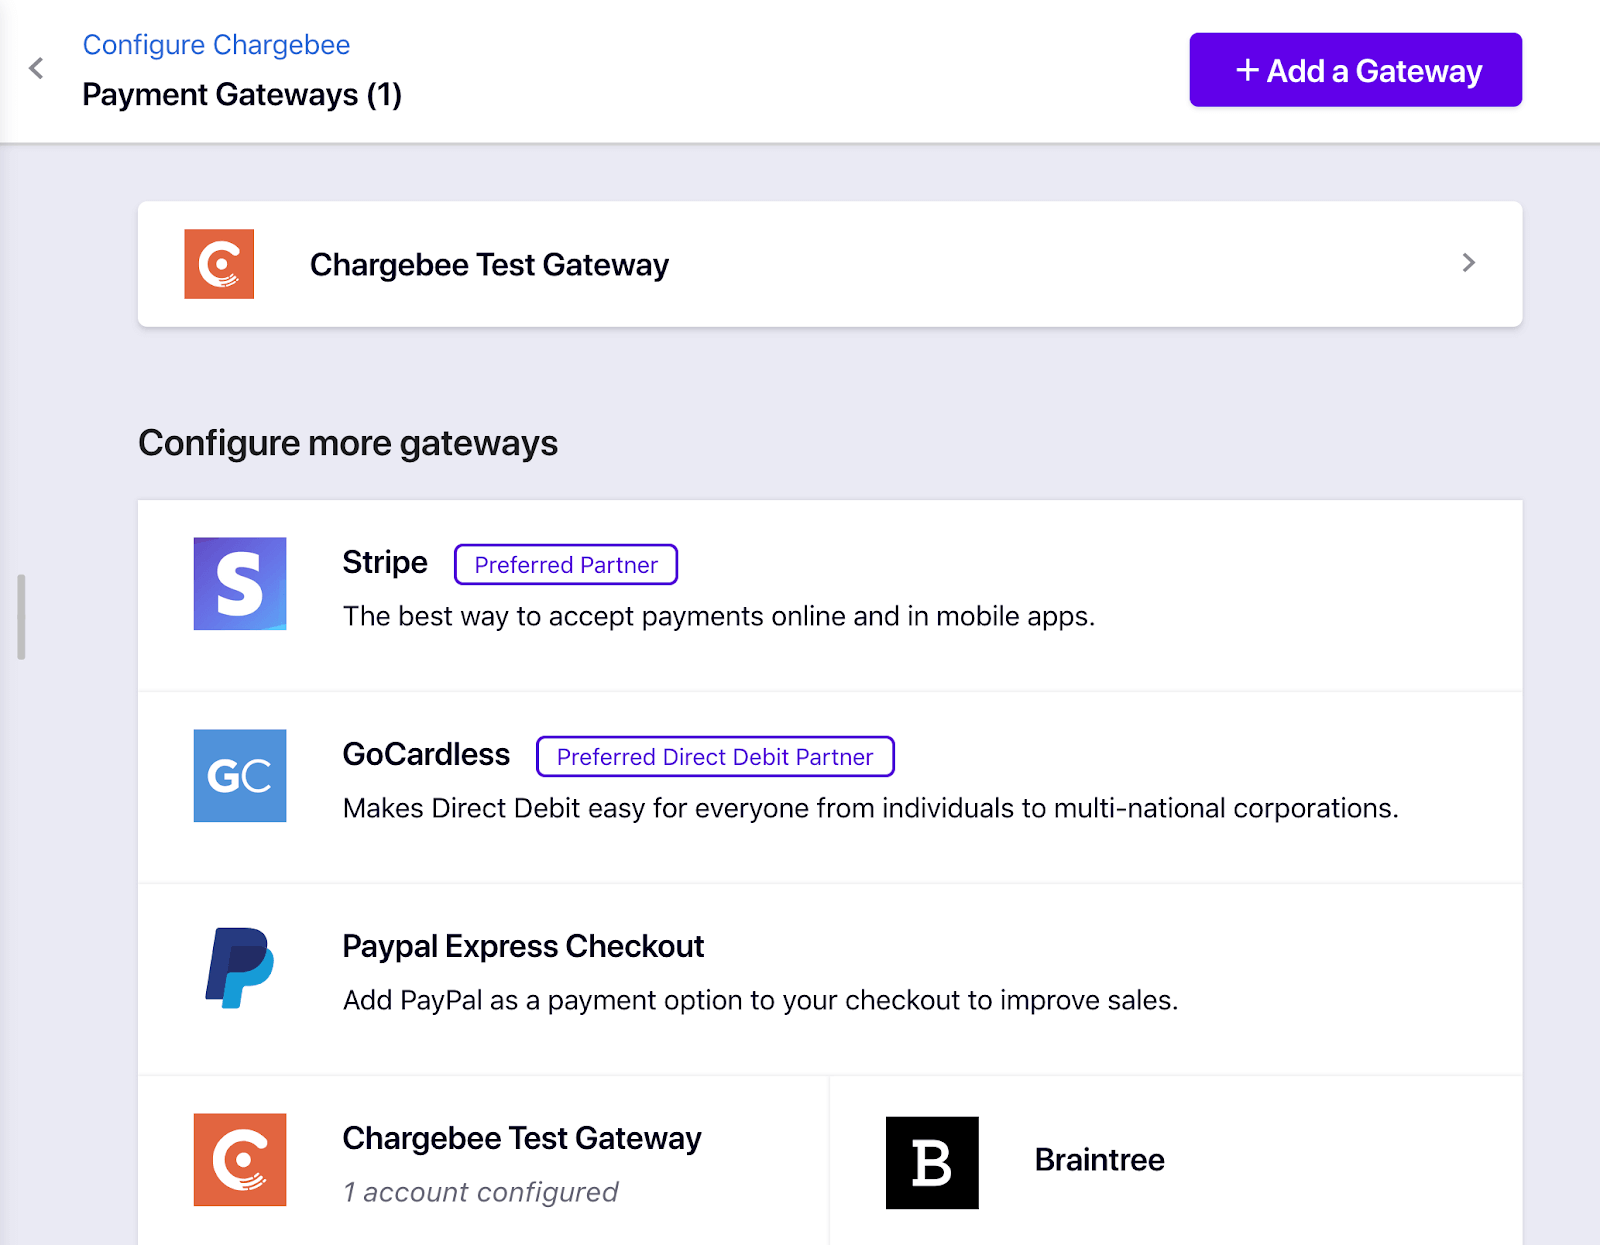Click the Chargebee Test Gateway orange icon at top
The width and height of the screenshot is (1600, 1245).
(218, 264)
